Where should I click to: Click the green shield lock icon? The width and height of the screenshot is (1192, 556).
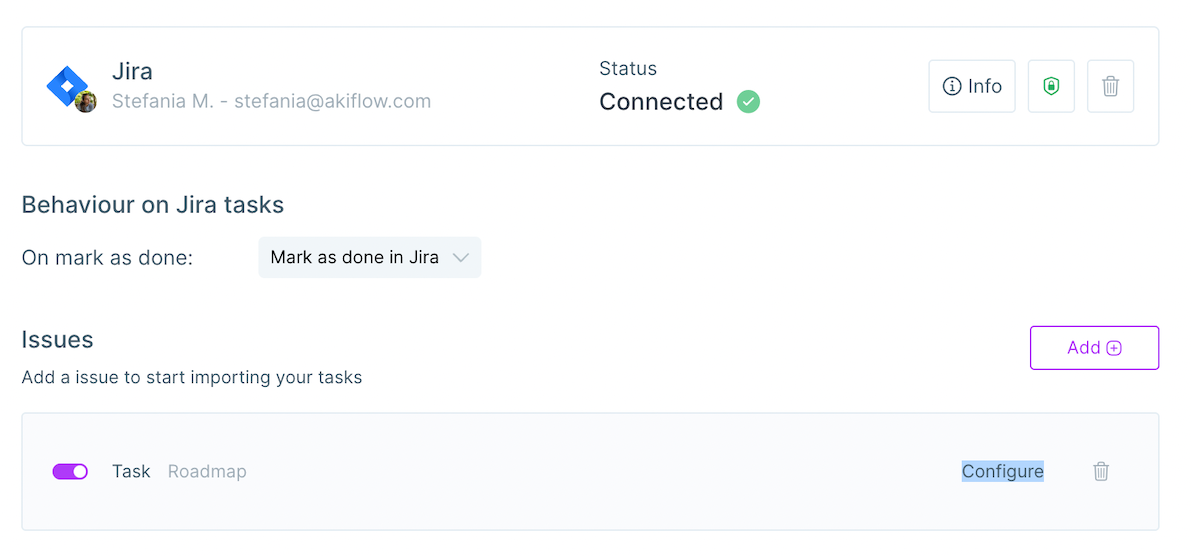click(1051, 87)
